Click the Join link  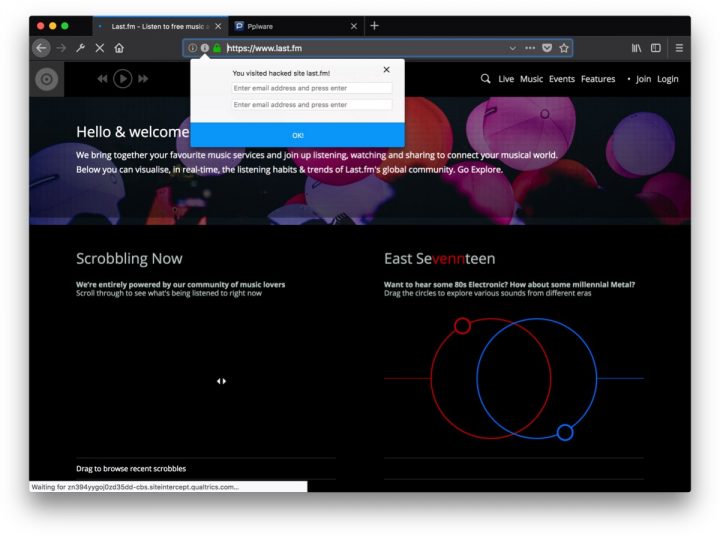click(x=643, y=79)
